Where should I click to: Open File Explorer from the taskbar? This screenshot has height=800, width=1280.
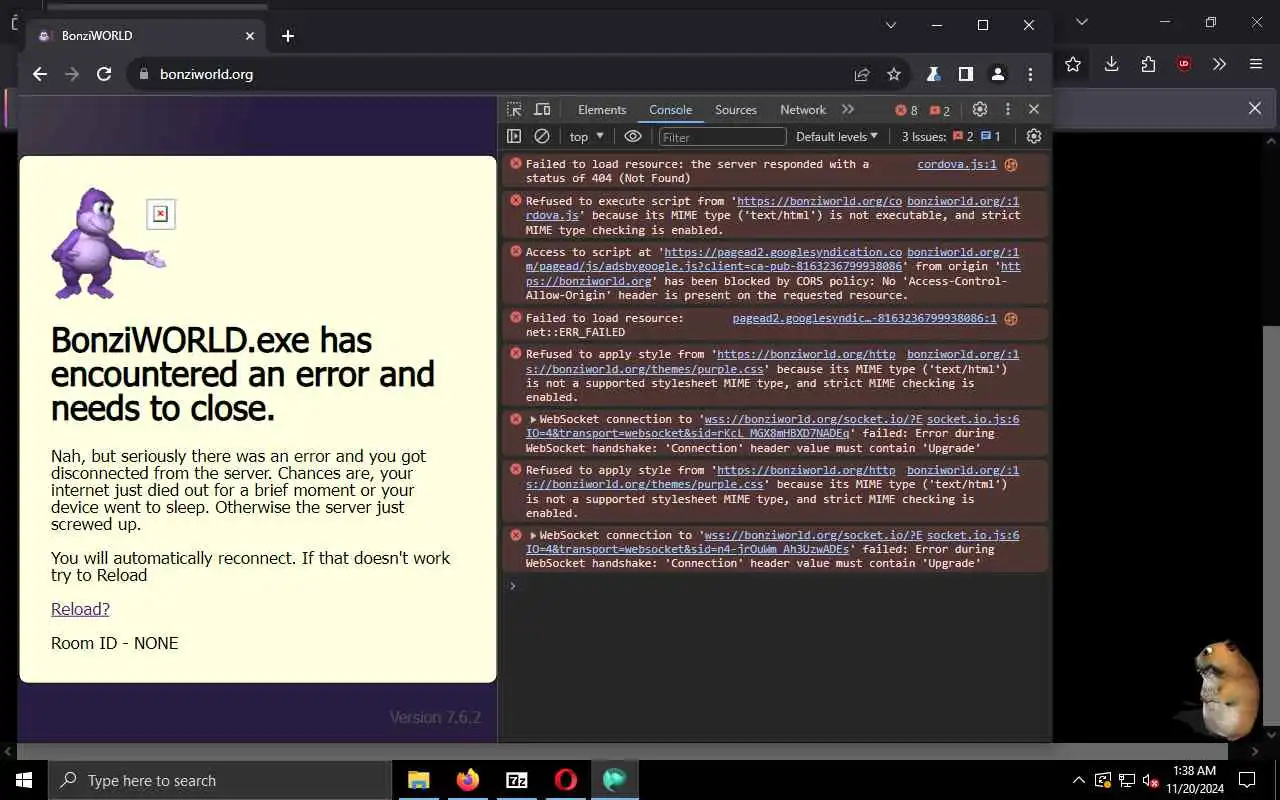[x=419, y=780]
